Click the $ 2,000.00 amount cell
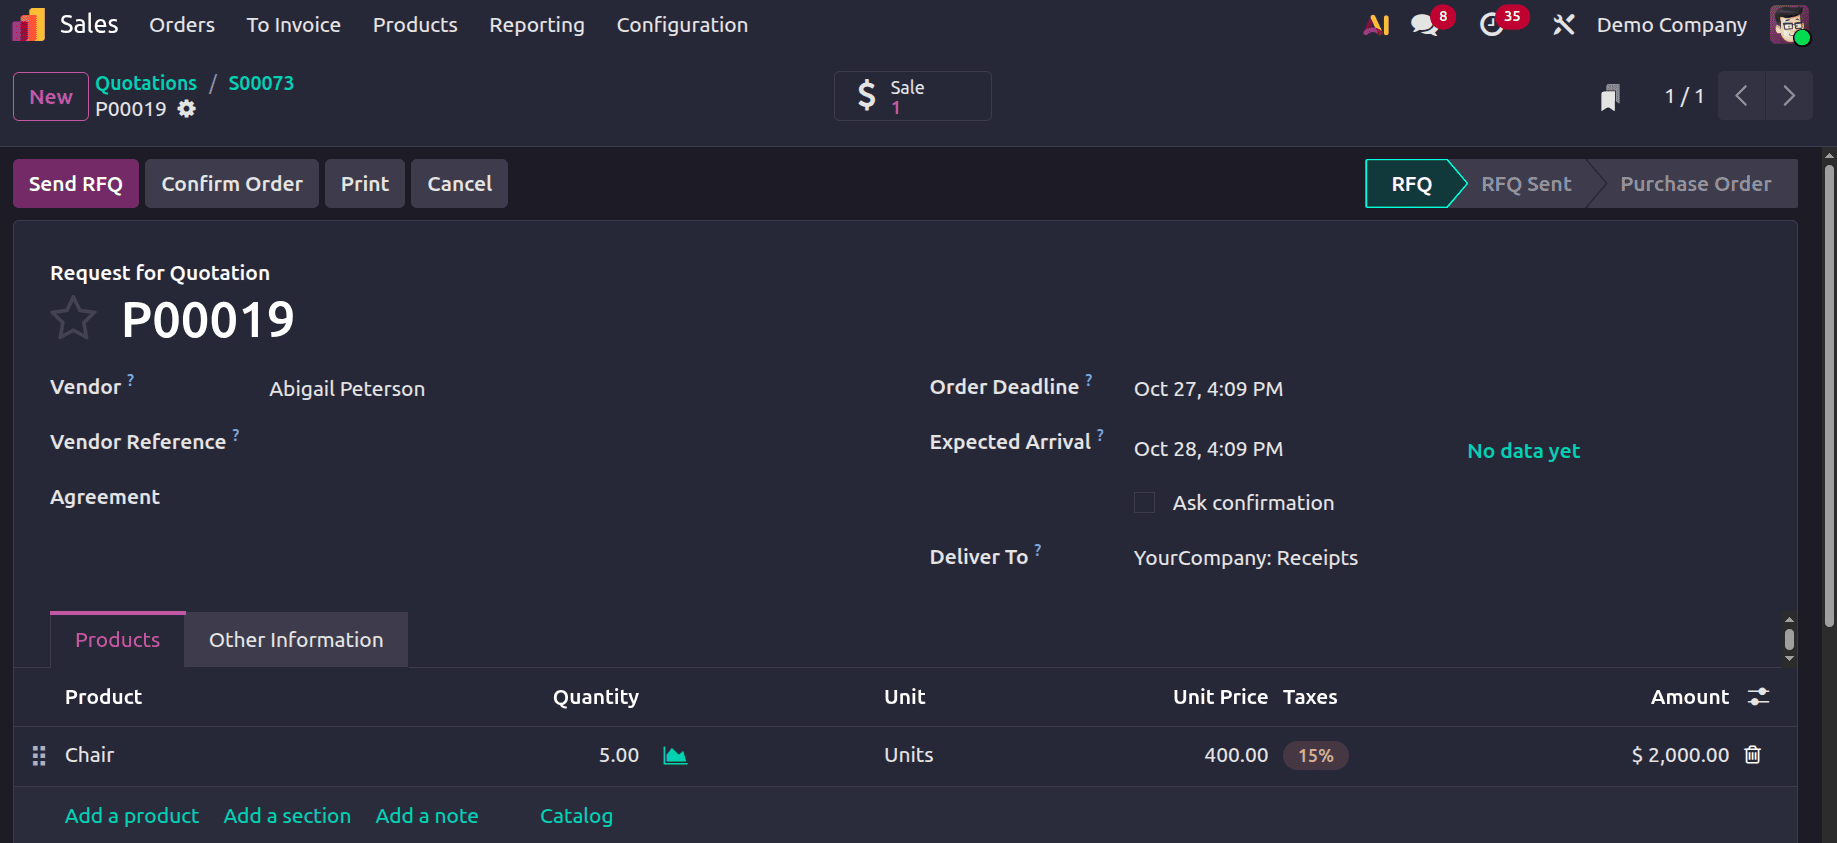This screenshot has width=1837, height=843. (1680, 755)
